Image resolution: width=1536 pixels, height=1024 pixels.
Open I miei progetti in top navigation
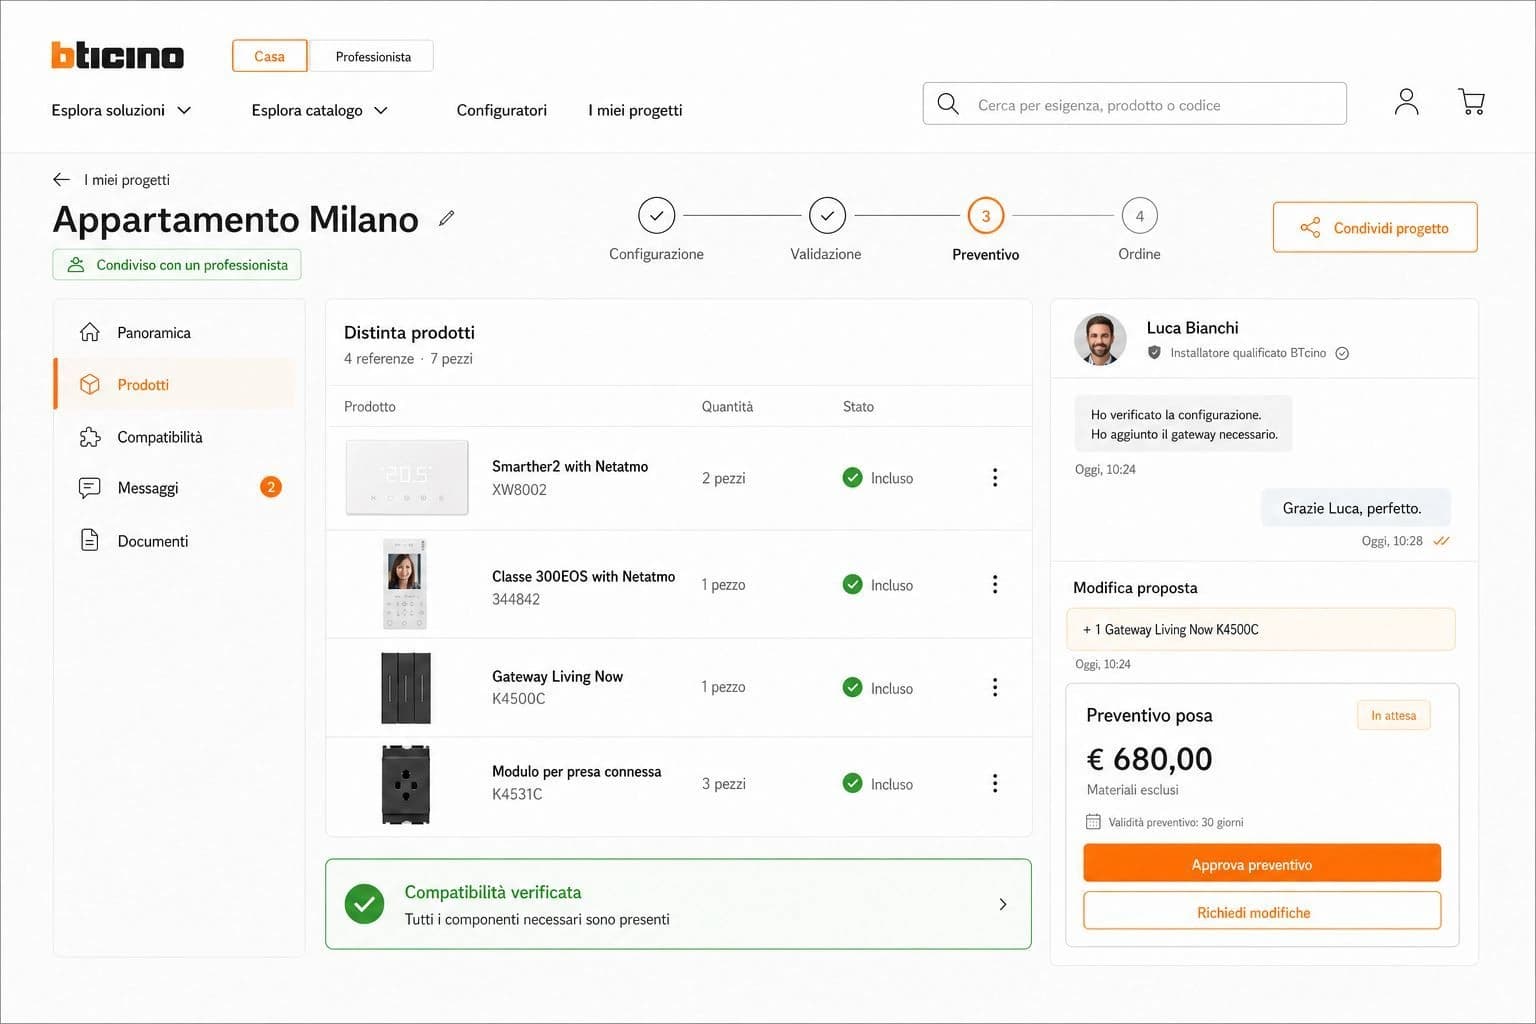(635, 110)
